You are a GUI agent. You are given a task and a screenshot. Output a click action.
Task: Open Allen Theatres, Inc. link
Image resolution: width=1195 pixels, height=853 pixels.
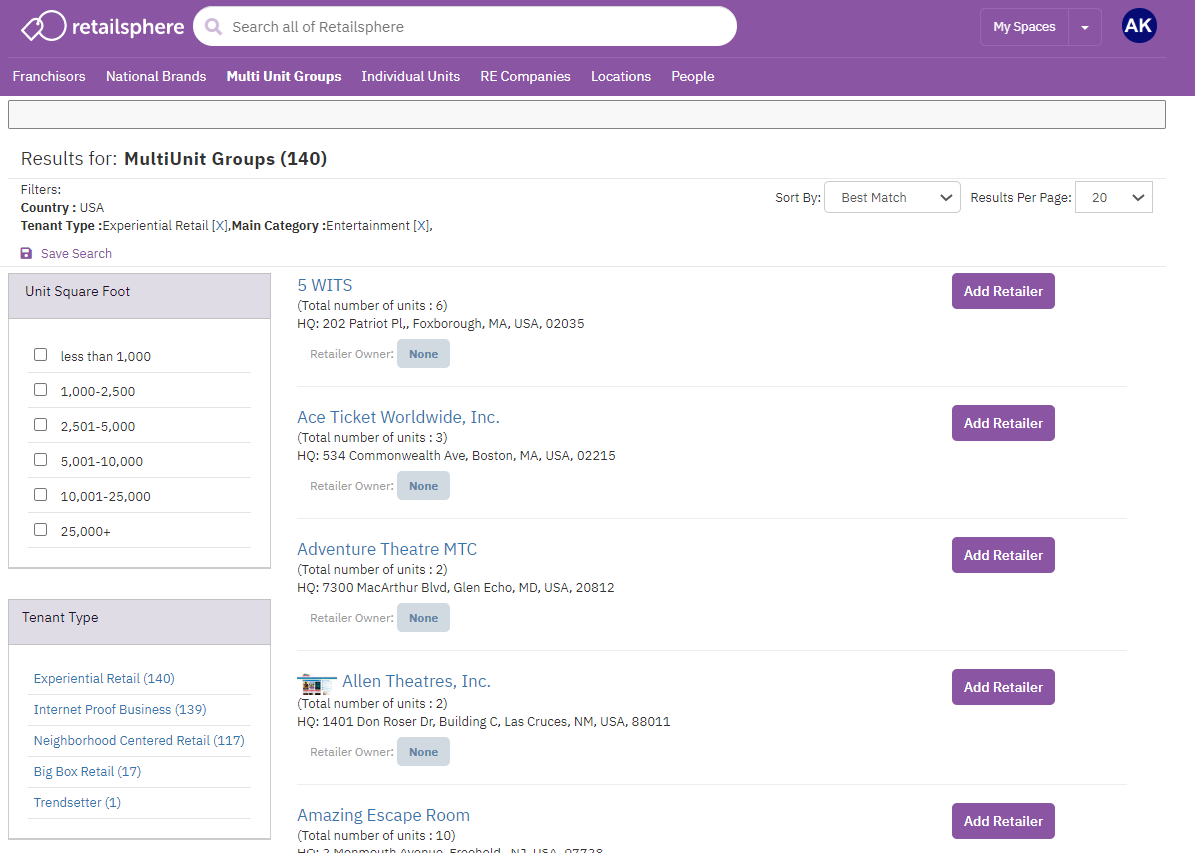coord(416,681)
